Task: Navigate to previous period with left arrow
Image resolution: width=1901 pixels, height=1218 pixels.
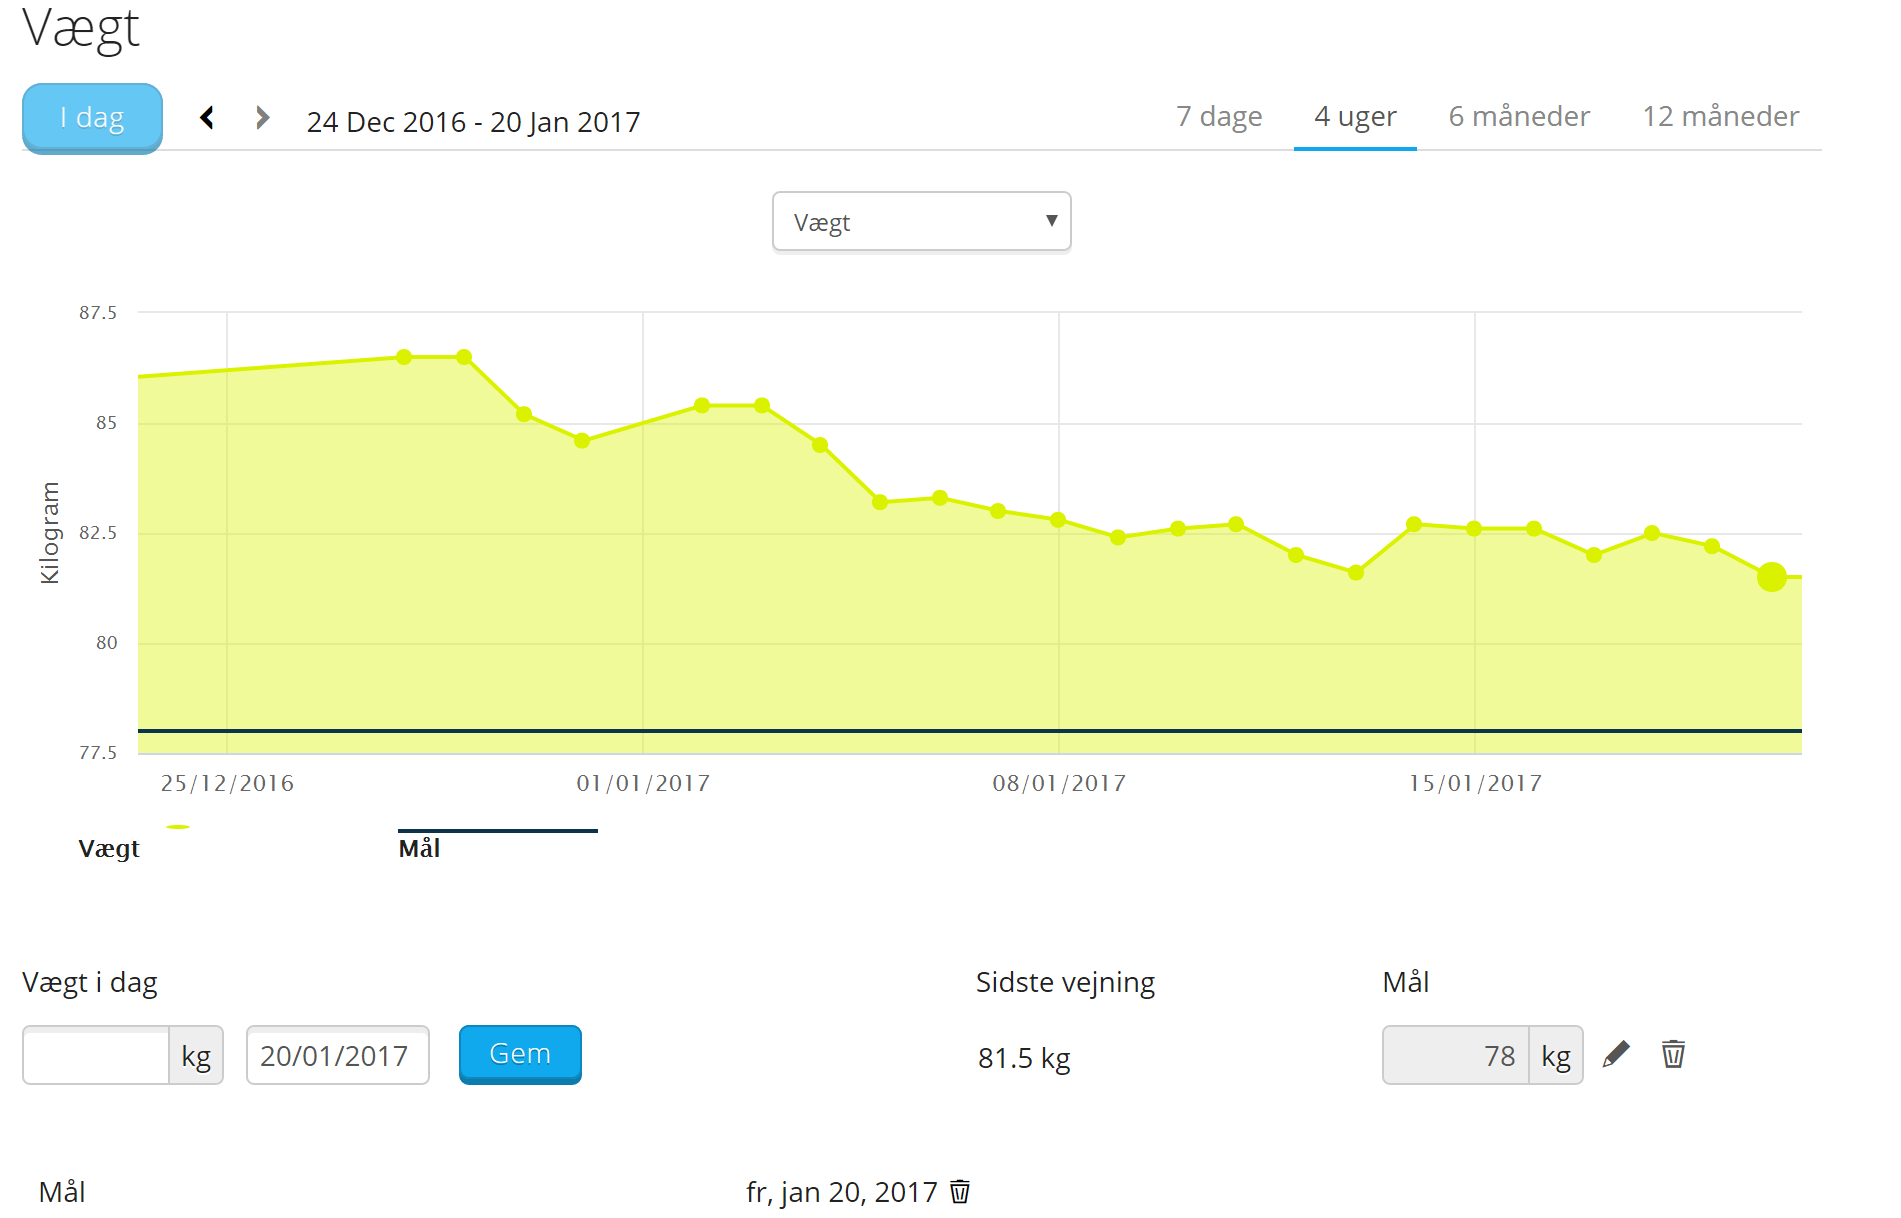Action: (208, 117)
